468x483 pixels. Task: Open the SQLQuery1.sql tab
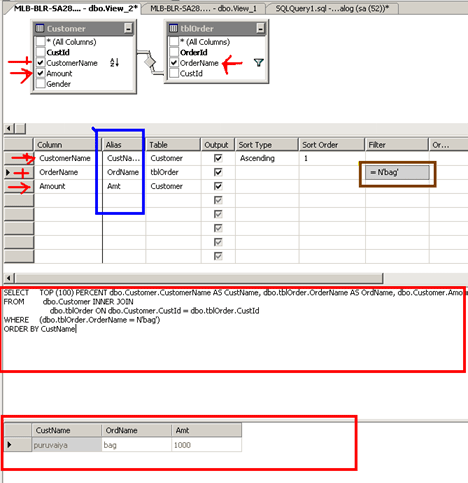tap(332, 8)
